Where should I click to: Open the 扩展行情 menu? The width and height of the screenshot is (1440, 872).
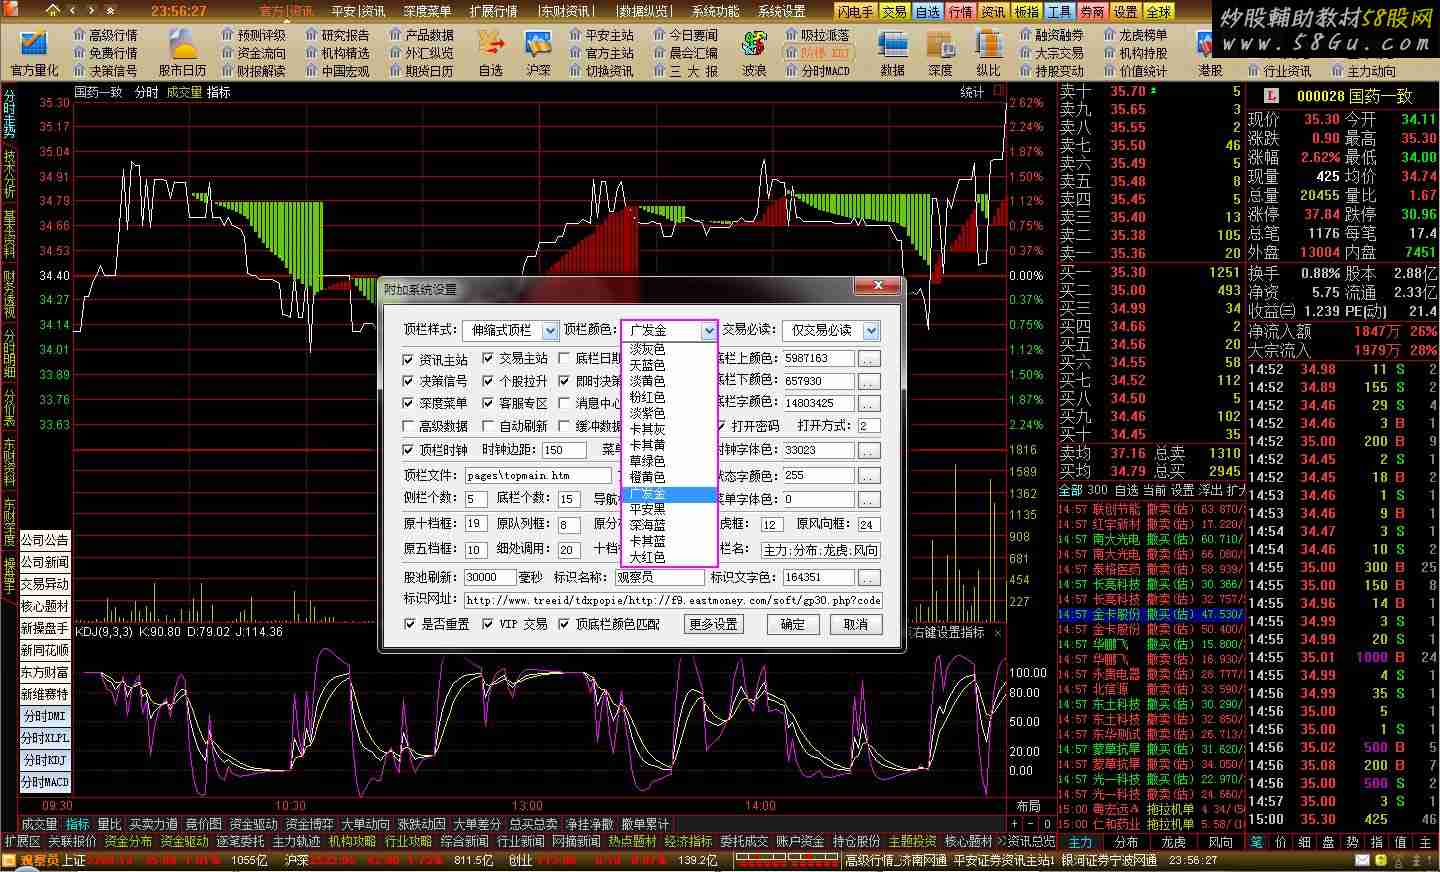(x=492, y=11)
